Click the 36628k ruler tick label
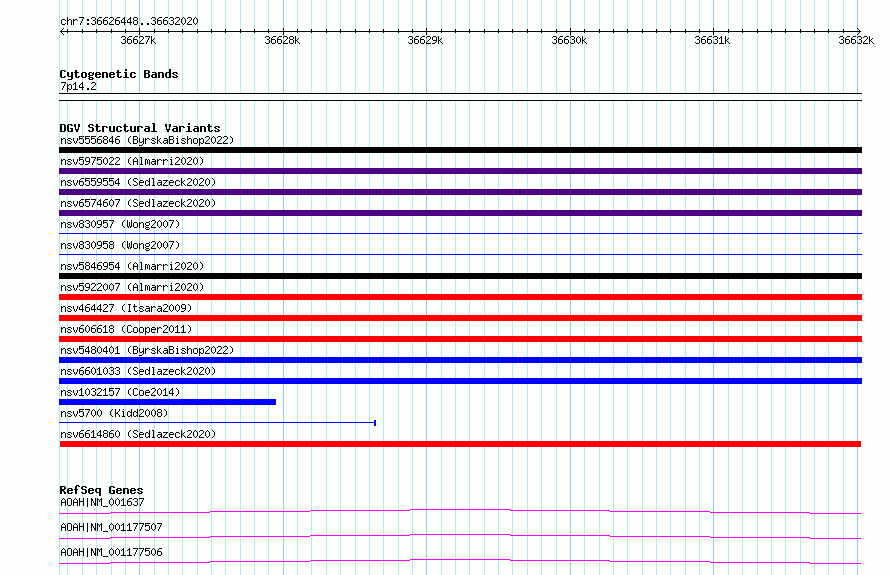The height and width of the screenshot is (575, 890). coord(282,40)
